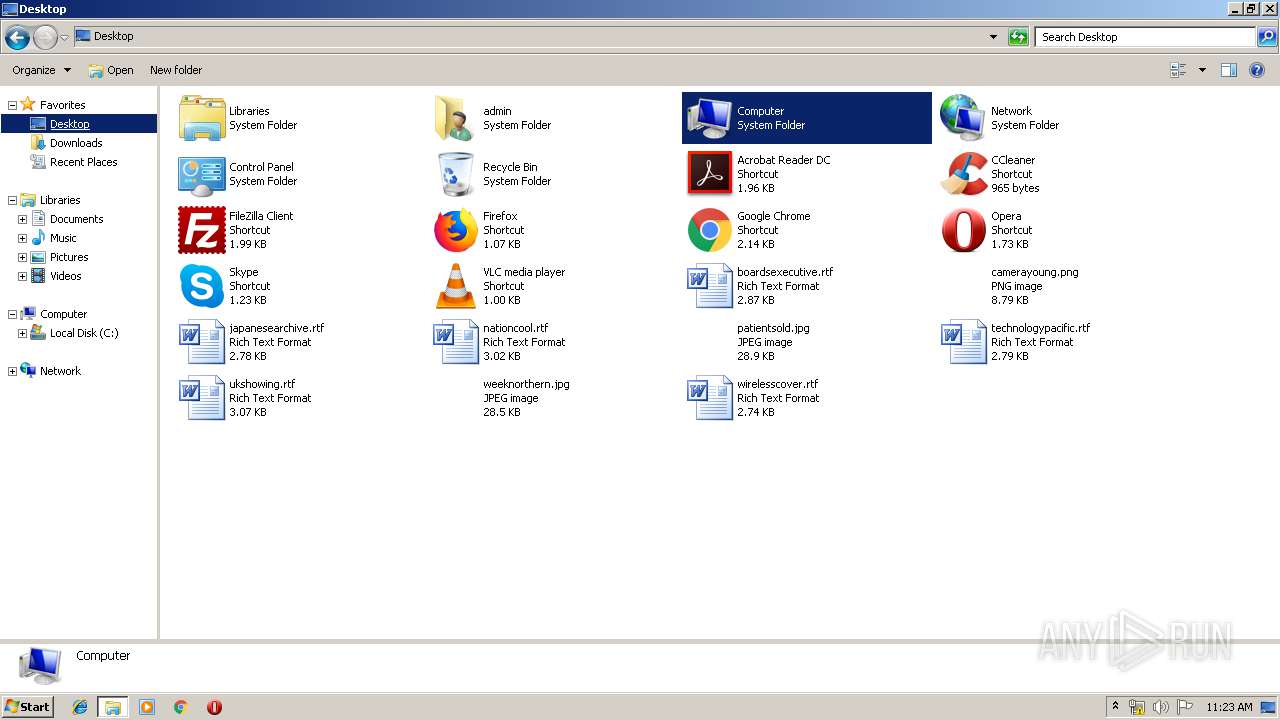Select the CCleaner shortcut icon
The width and height of the screenshot is (1280, 720).
pos(964,174)
